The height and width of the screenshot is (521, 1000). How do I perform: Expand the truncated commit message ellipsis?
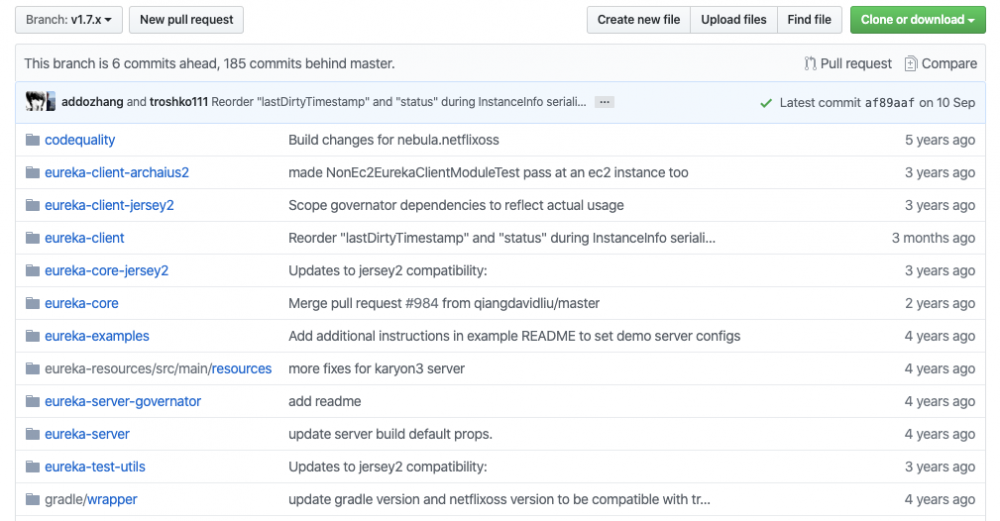tap(604, 102)
